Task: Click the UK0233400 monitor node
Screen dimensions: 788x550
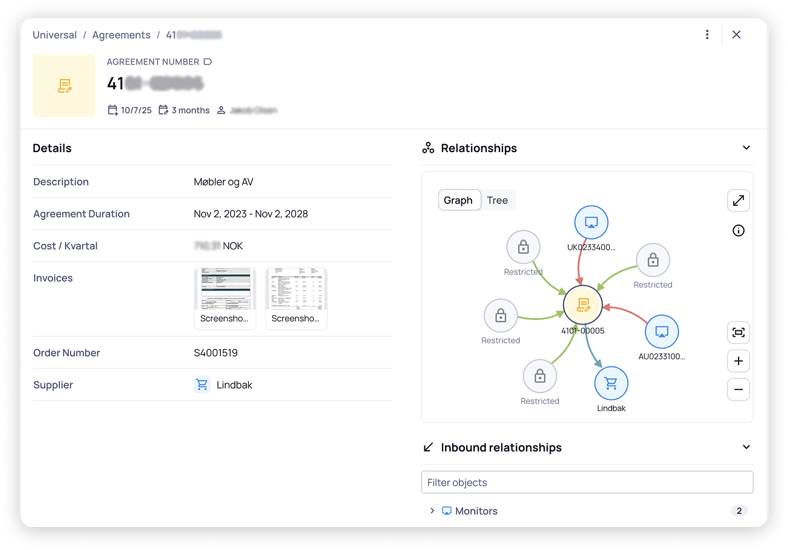Action: [591, 222]
